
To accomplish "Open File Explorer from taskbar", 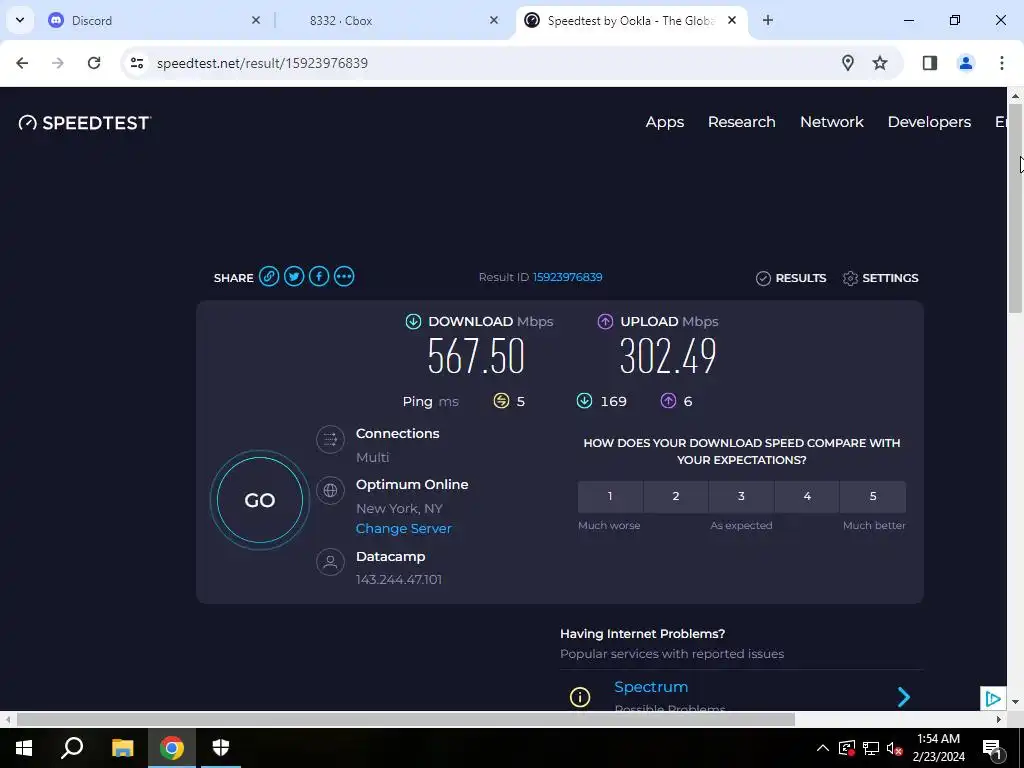I will click(122, 748).
